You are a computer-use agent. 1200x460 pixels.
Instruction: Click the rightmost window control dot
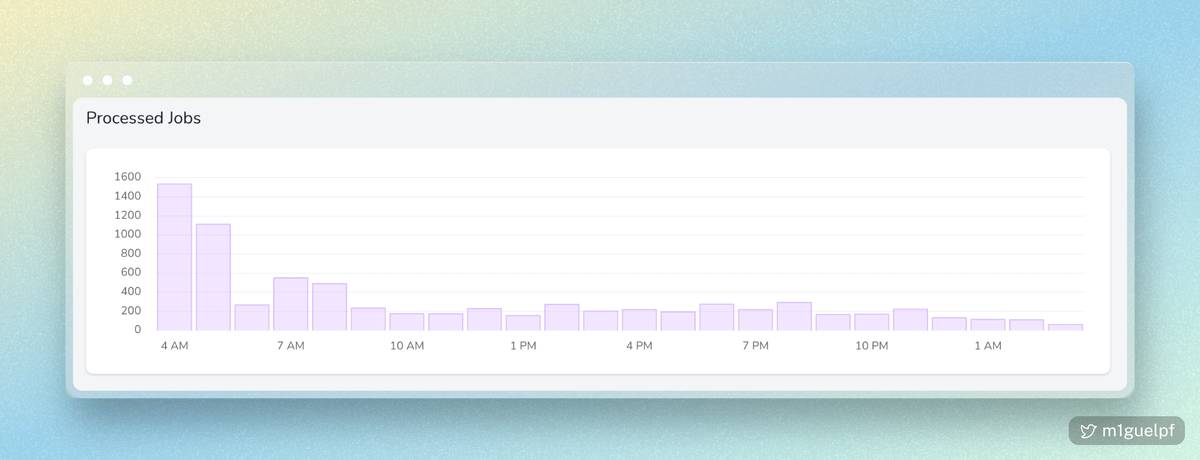pyautogui.click(x=127, y=80)
